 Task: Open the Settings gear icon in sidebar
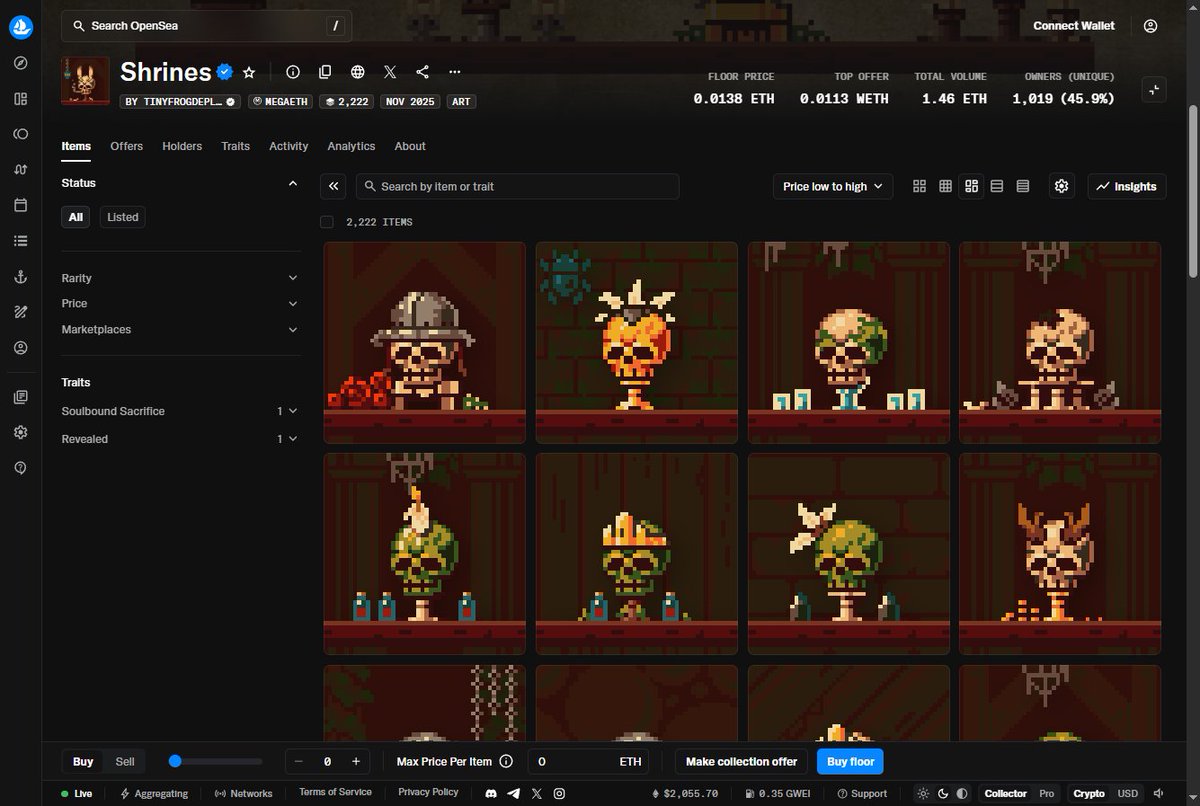click(x=21, y=433)
